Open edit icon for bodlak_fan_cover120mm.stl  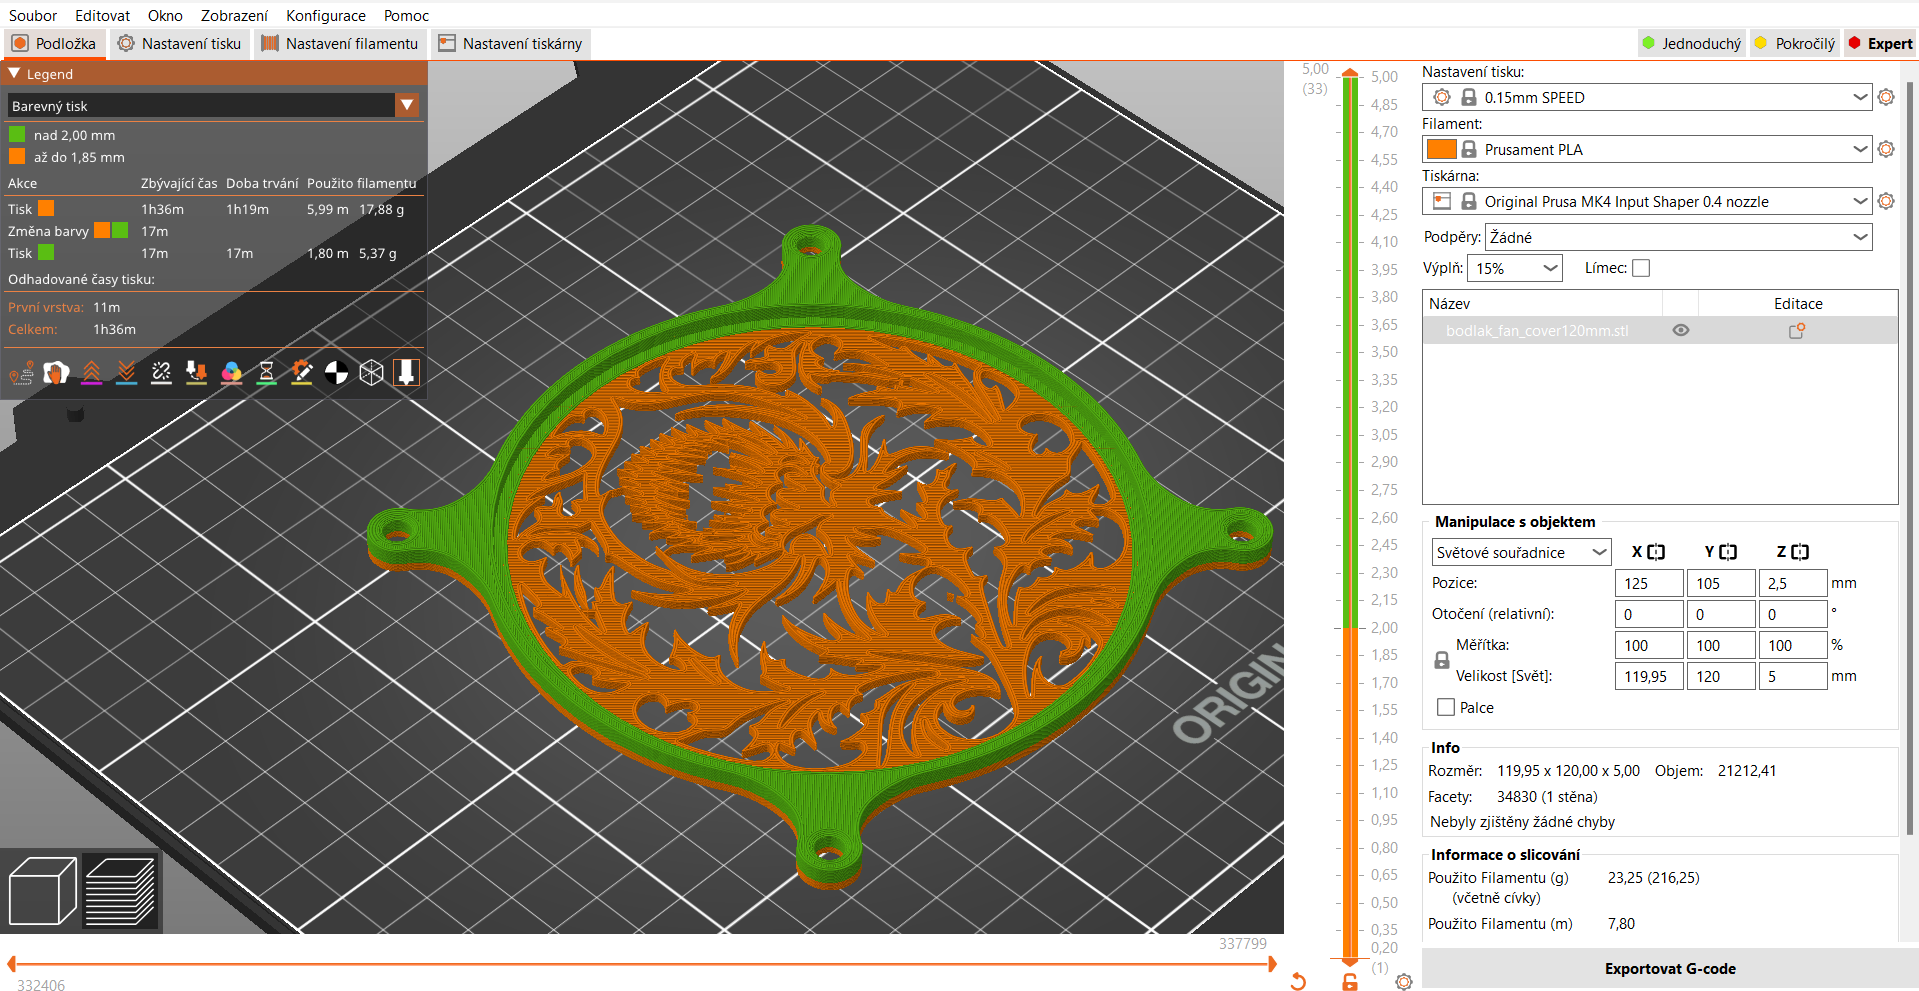click(x=1797, y=331)
